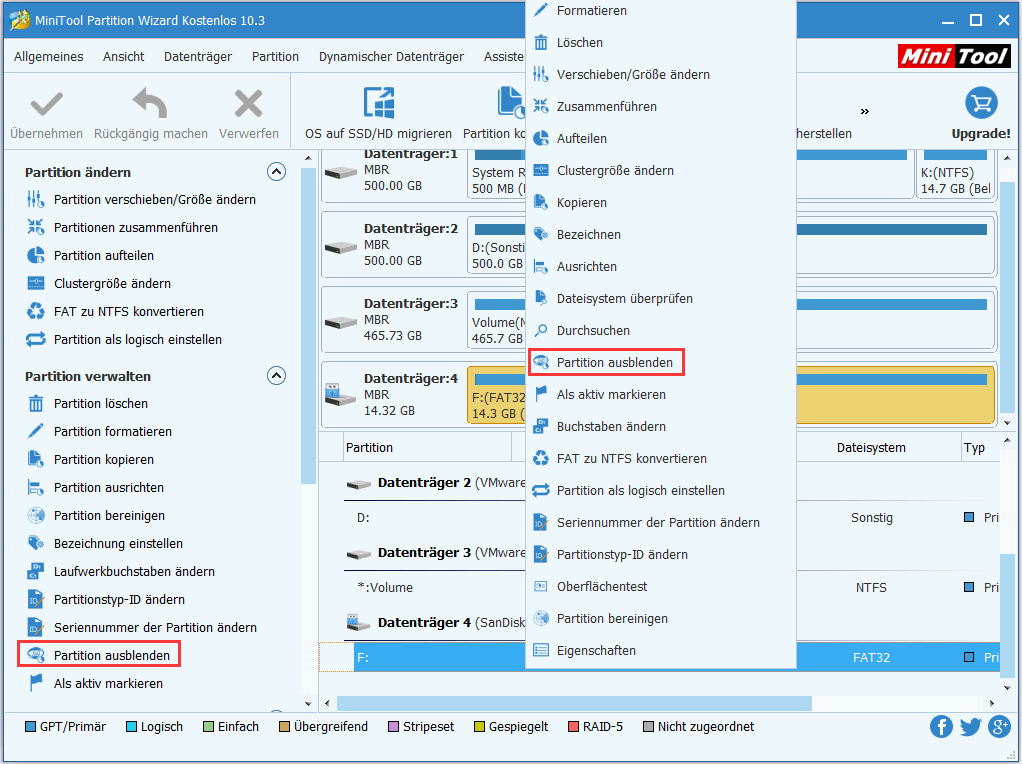Click the RAID-5 legend color swatch
This screenshot has height=764, width=1022.
(573, 726)
